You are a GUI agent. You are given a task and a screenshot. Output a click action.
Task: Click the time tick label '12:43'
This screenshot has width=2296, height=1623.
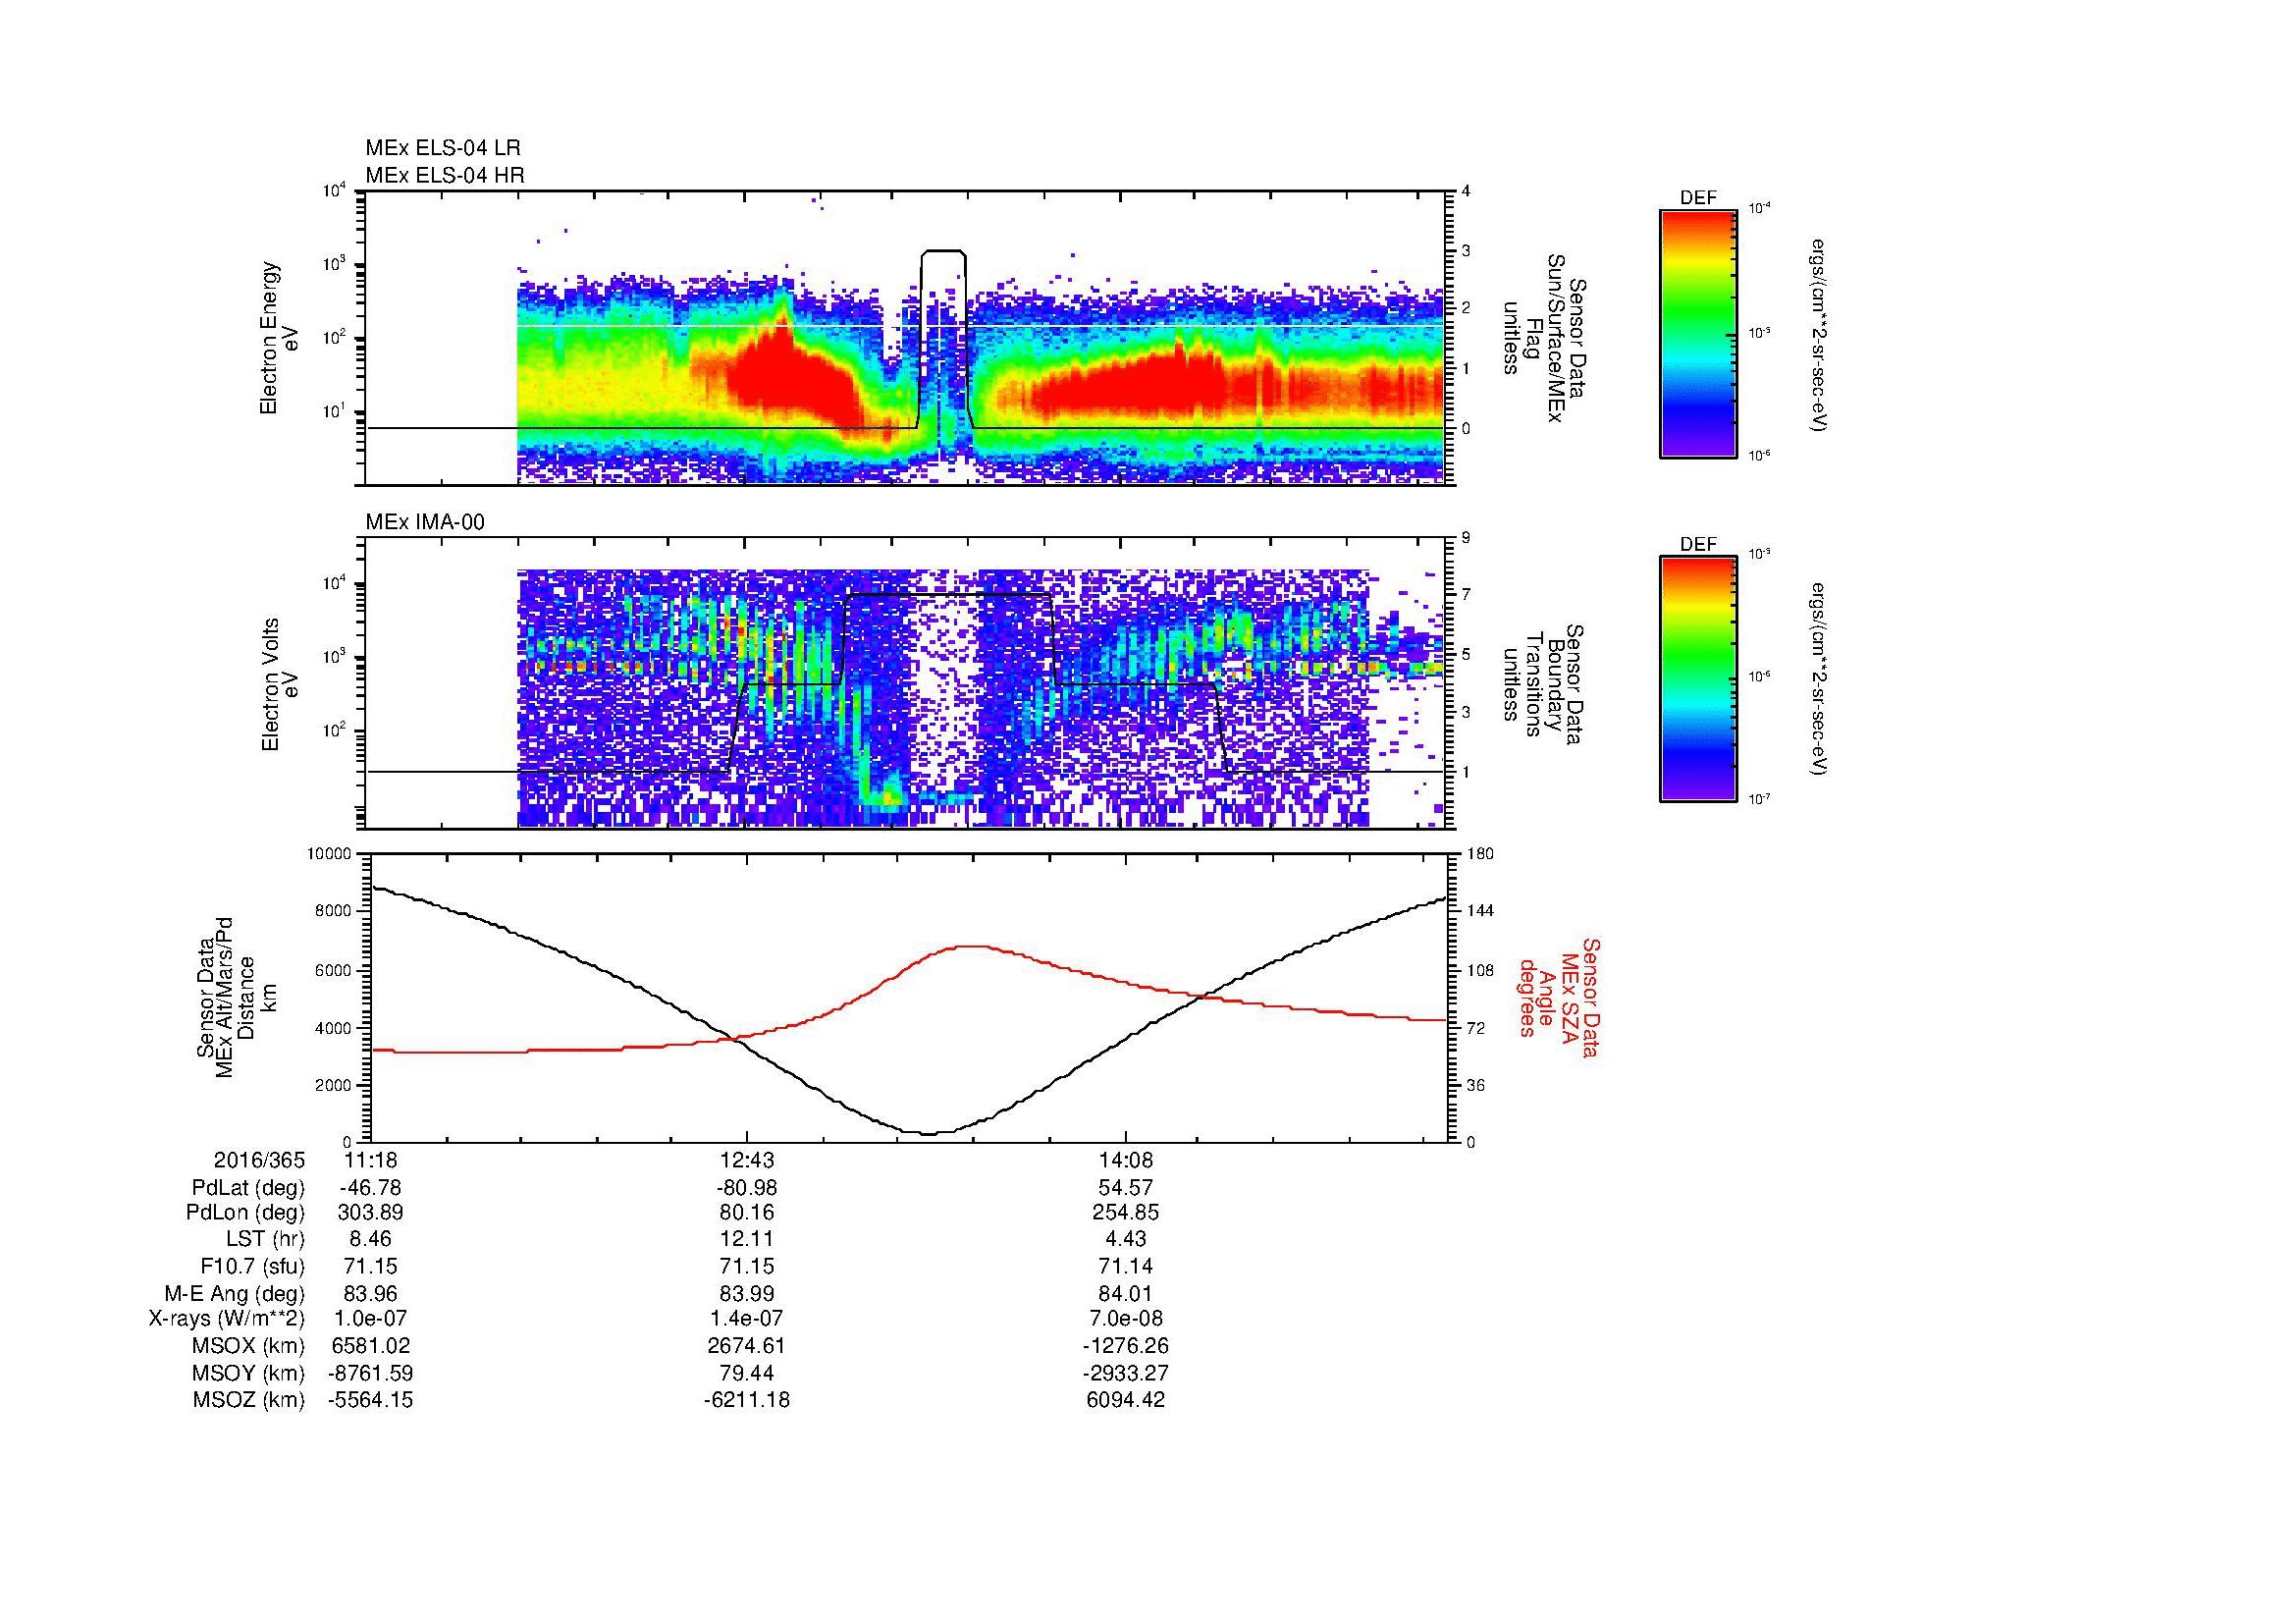pyautogui.click(x=746, y=1160)
